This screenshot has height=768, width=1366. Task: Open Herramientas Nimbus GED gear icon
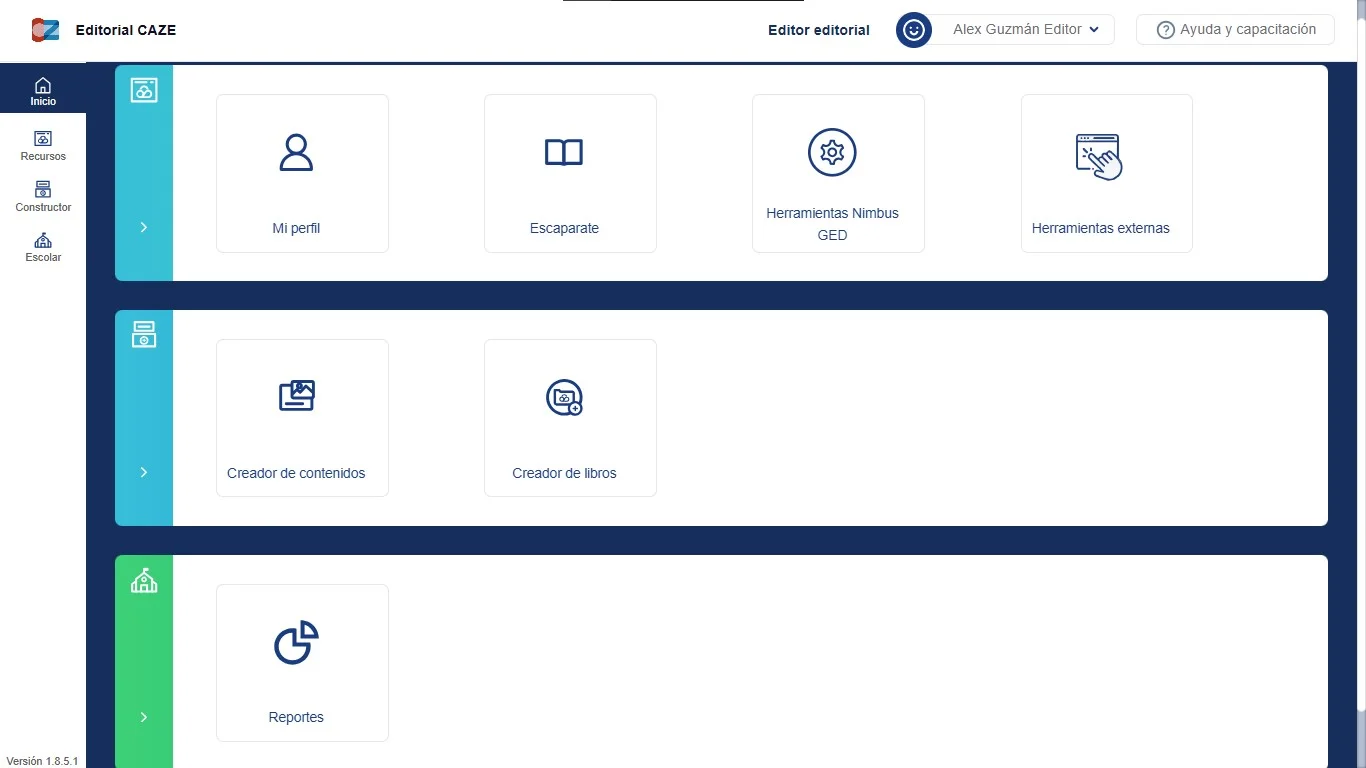coord(832,153)
